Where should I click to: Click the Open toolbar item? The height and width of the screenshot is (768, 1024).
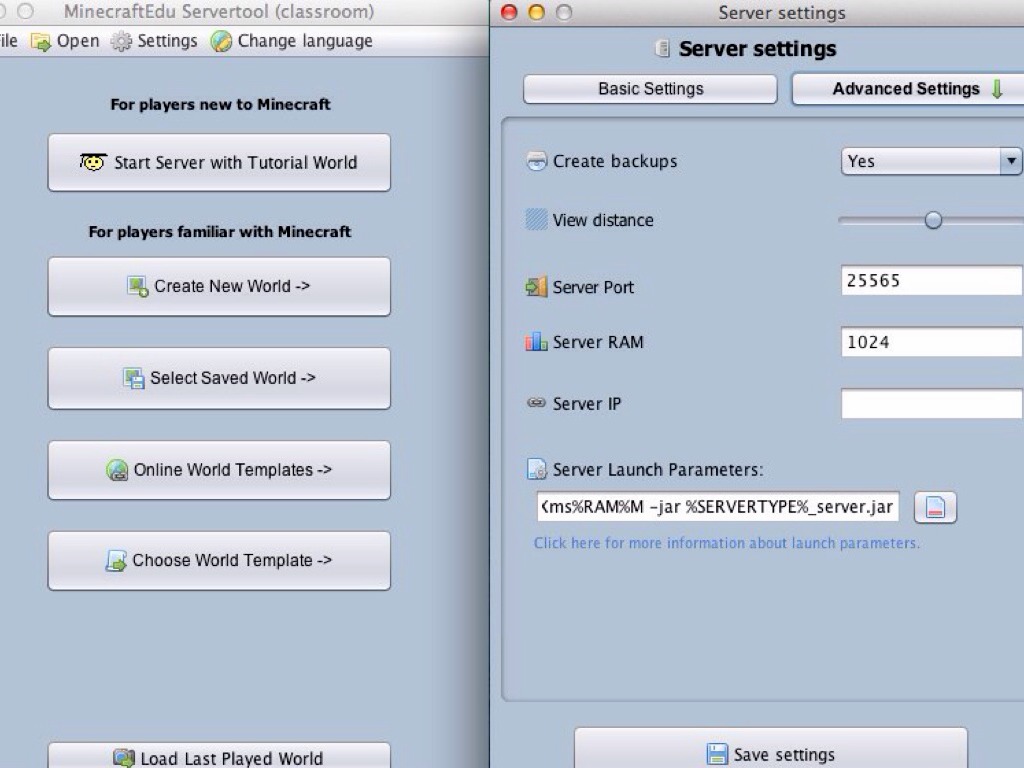[x=66, y=41]
